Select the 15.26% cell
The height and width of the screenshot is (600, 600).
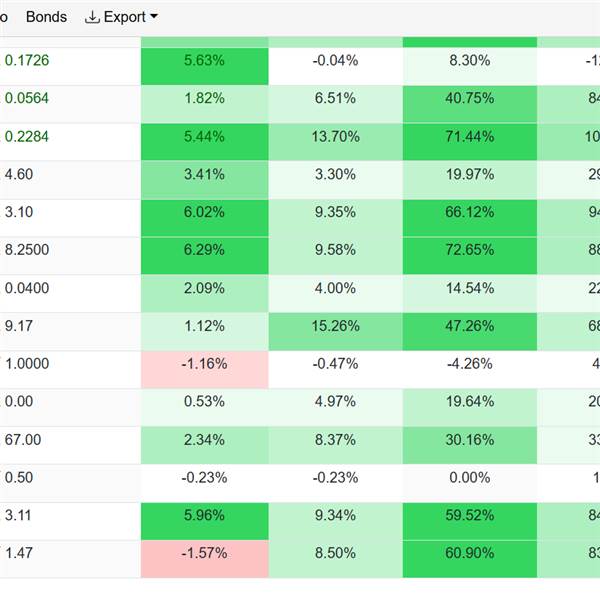pyautogui.click(x=336, y=327)
